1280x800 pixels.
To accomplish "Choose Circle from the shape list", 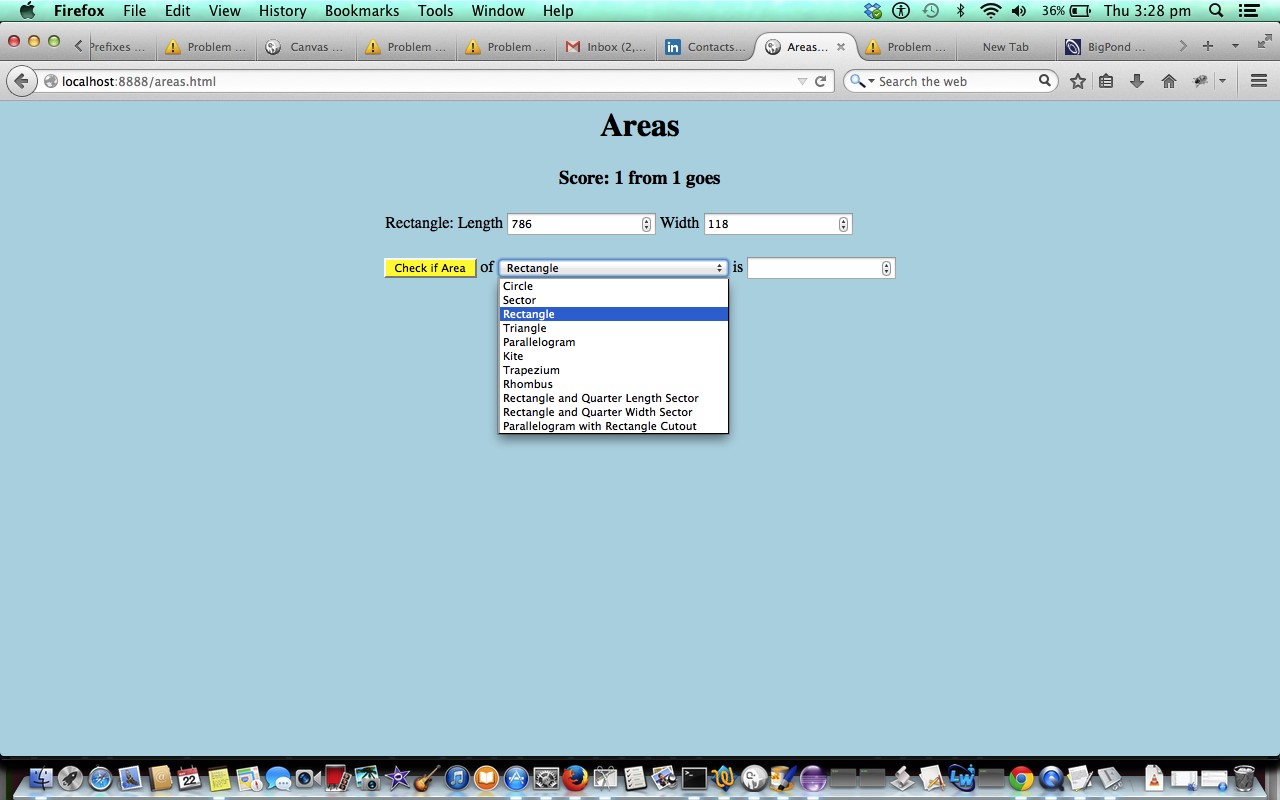I will (x=518, y=286).
